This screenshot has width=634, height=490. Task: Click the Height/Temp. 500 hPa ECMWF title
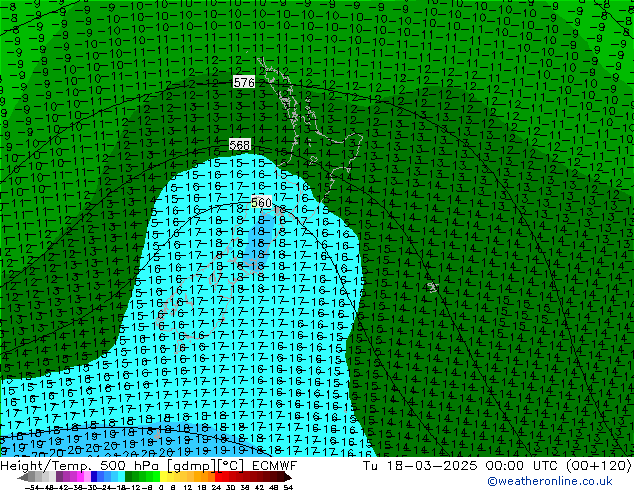point(148,466)
